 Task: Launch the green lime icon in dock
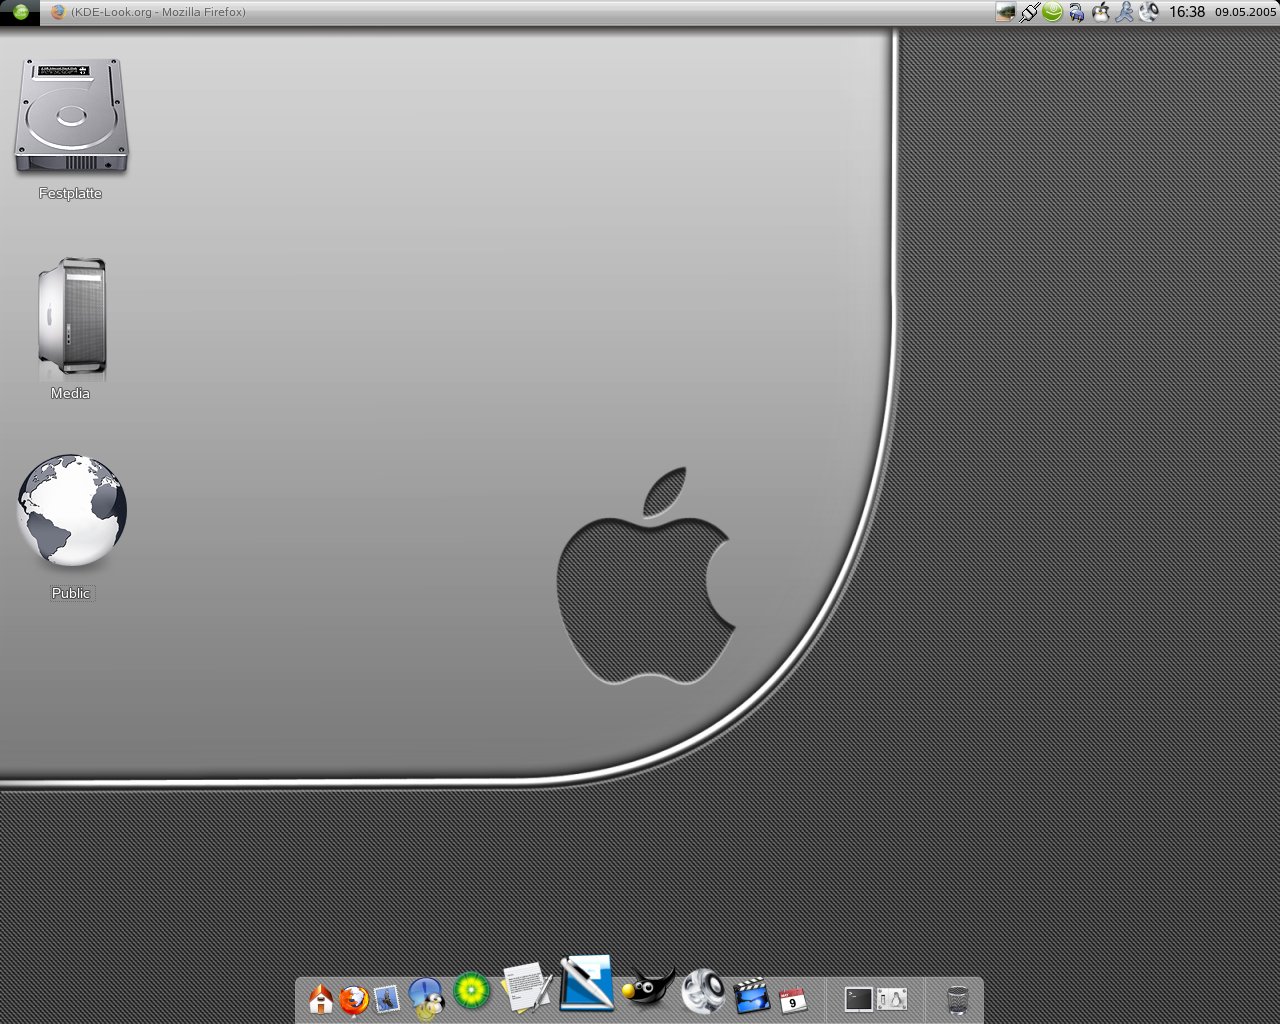[x=472, y=991]
